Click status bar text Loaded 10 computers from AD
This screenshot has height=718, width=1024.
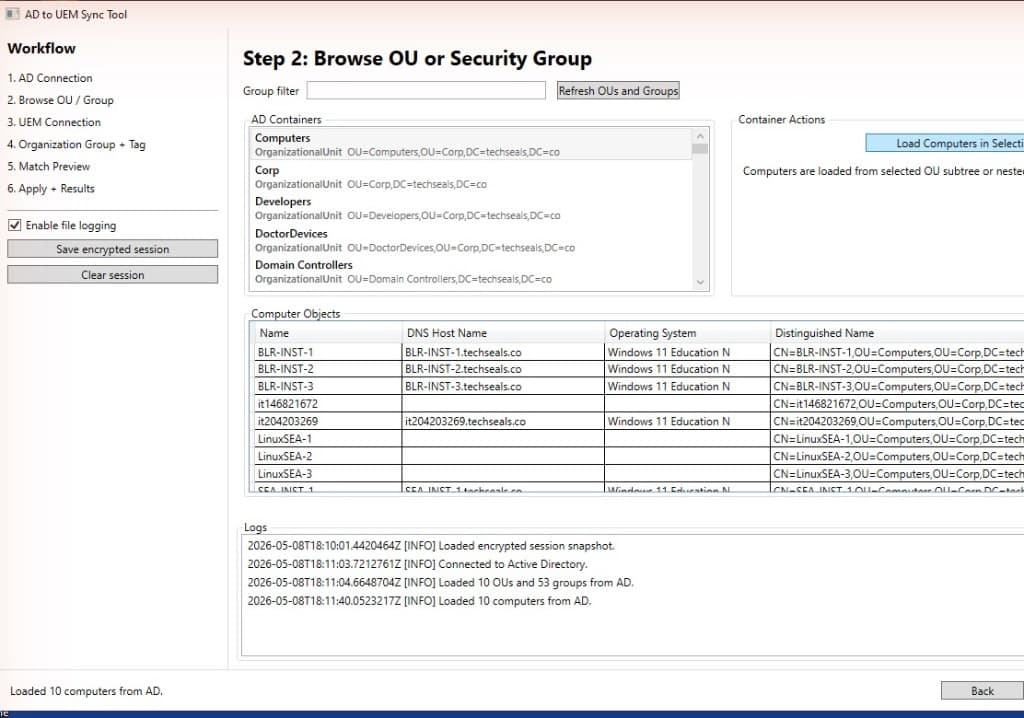(86, 691)
